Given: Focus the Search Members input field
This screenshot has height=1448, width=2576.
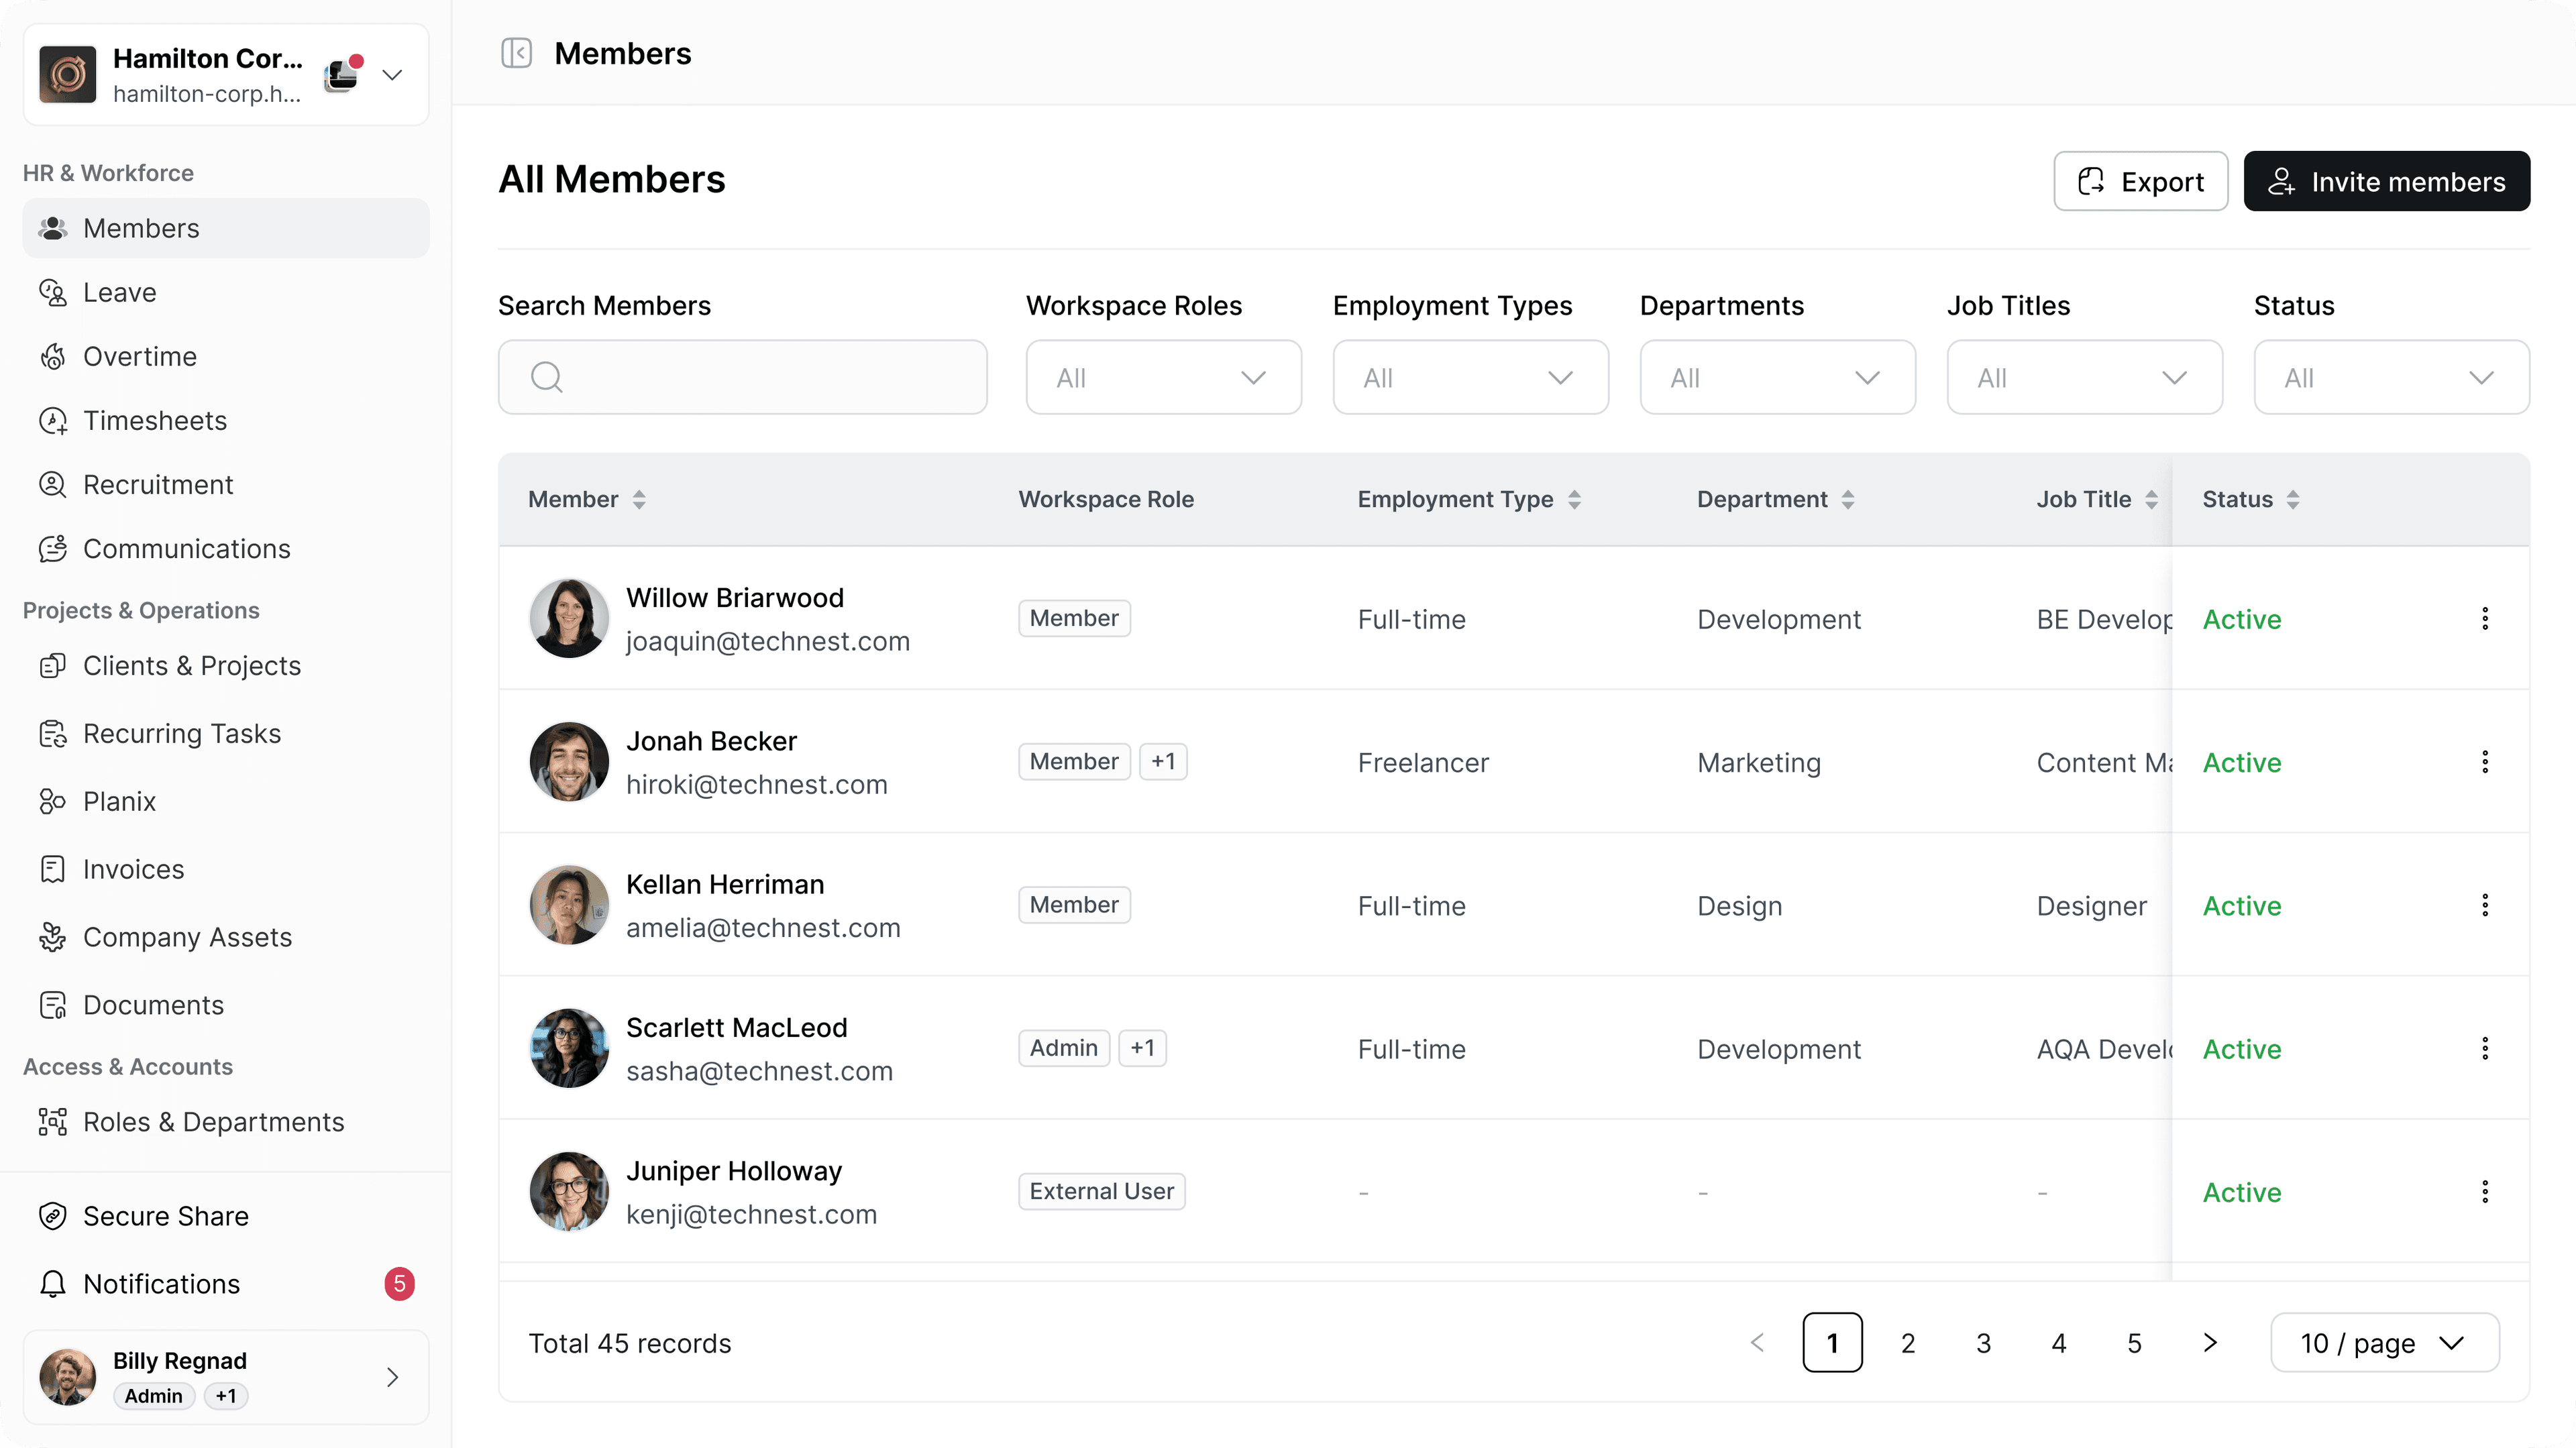Looking at the screenshot, I should 743,377.
